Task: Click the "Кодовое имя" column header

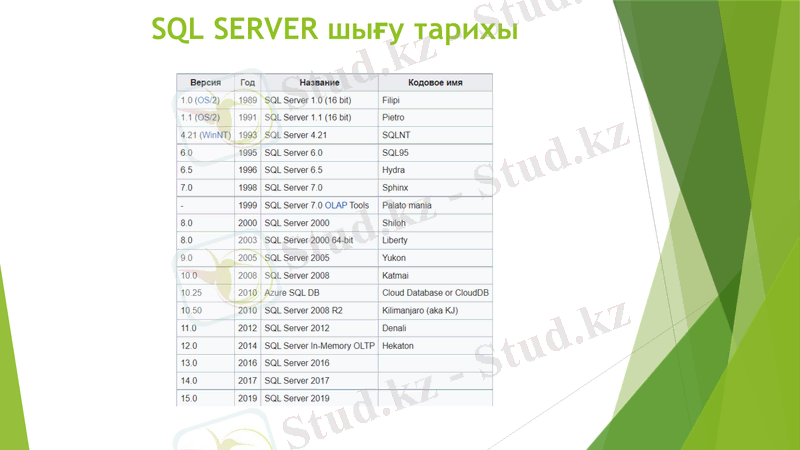Action: pos(434,83)
